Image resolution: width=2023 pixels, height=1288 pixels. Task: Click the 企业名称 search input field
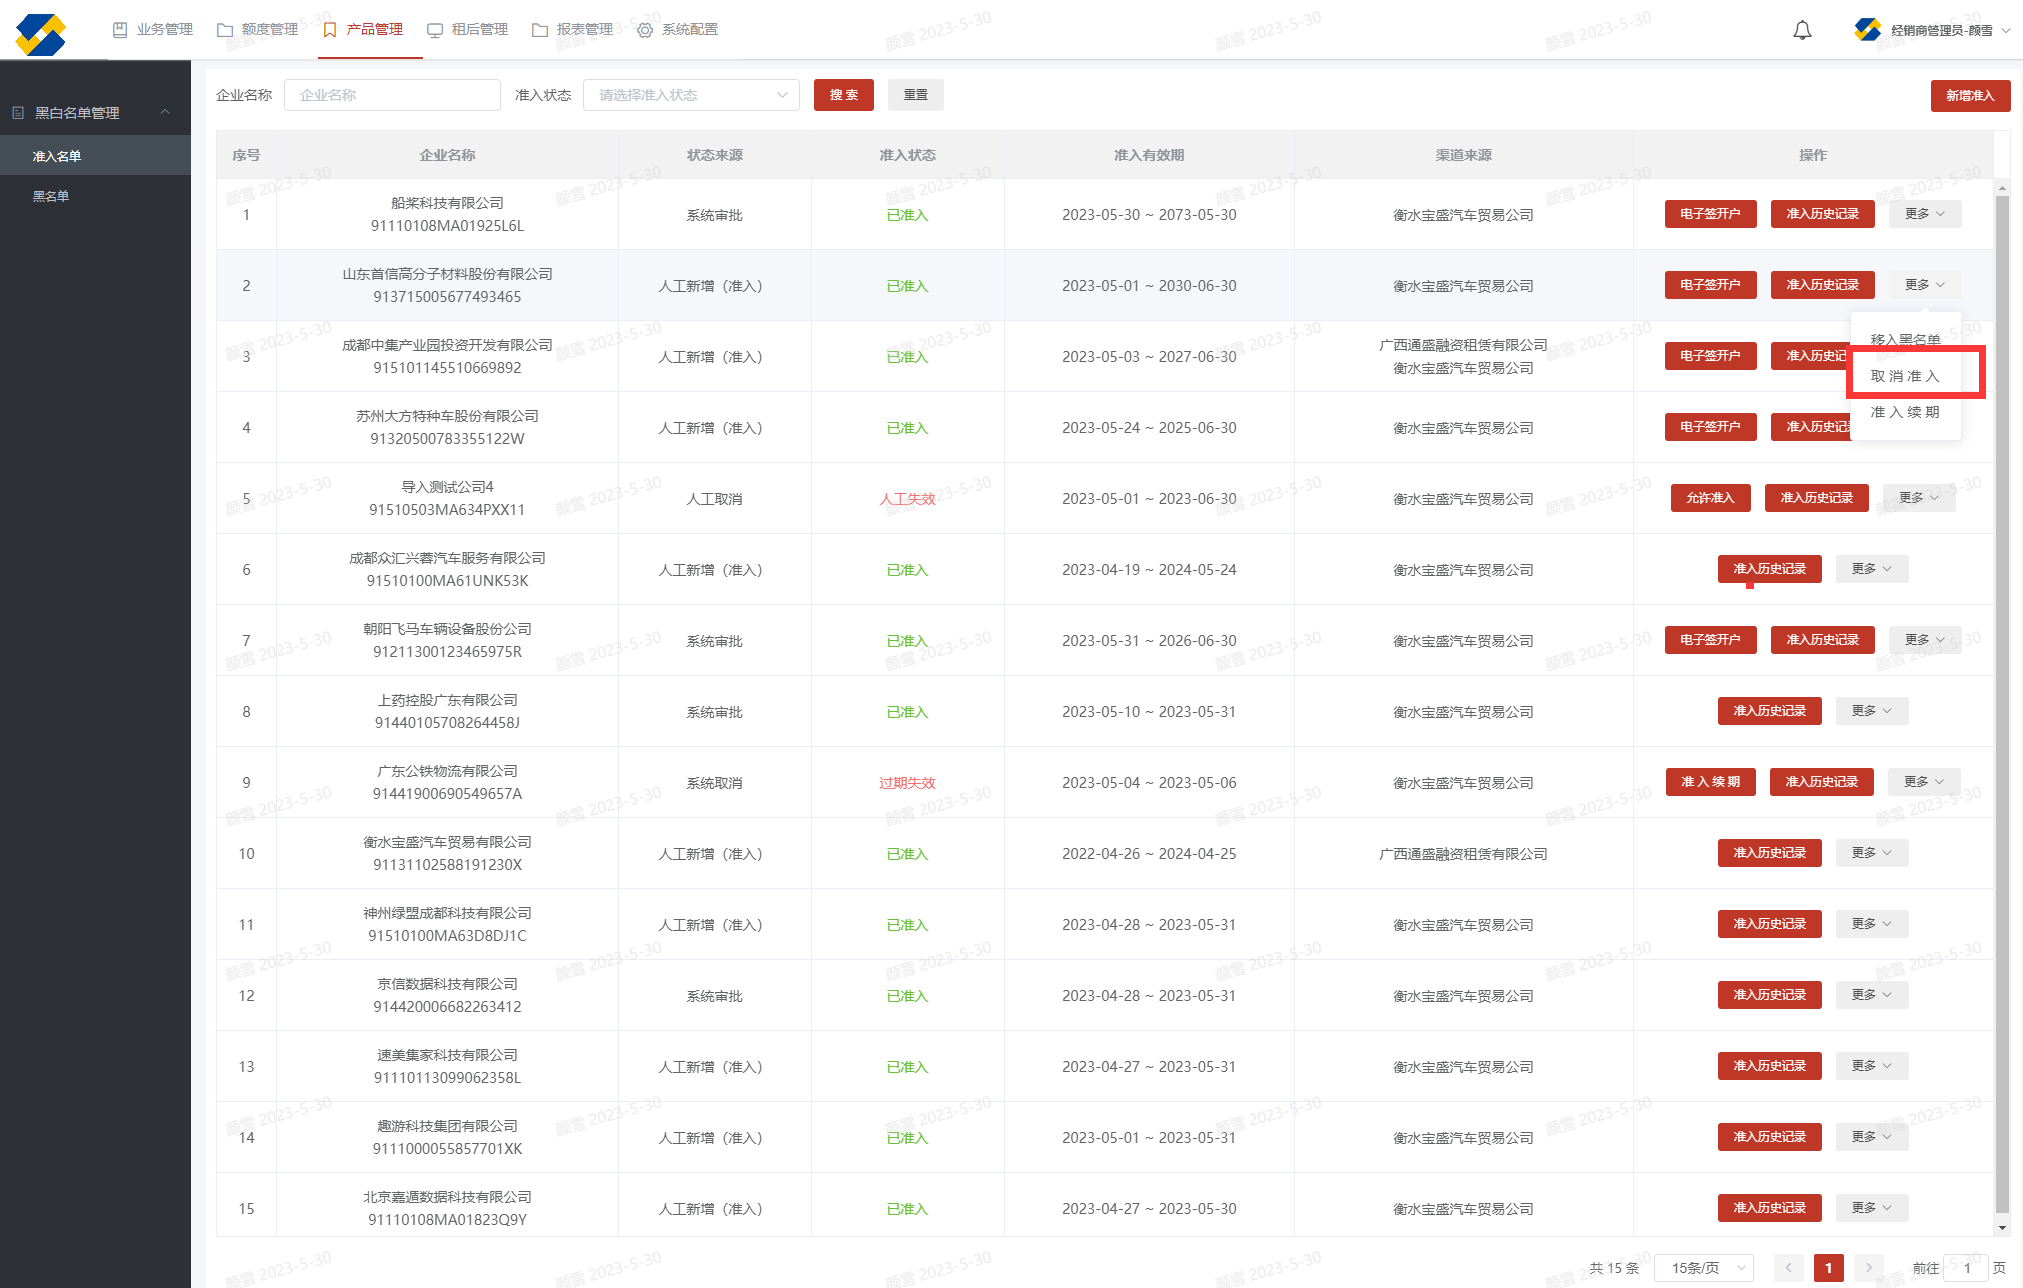coord(392,95)
